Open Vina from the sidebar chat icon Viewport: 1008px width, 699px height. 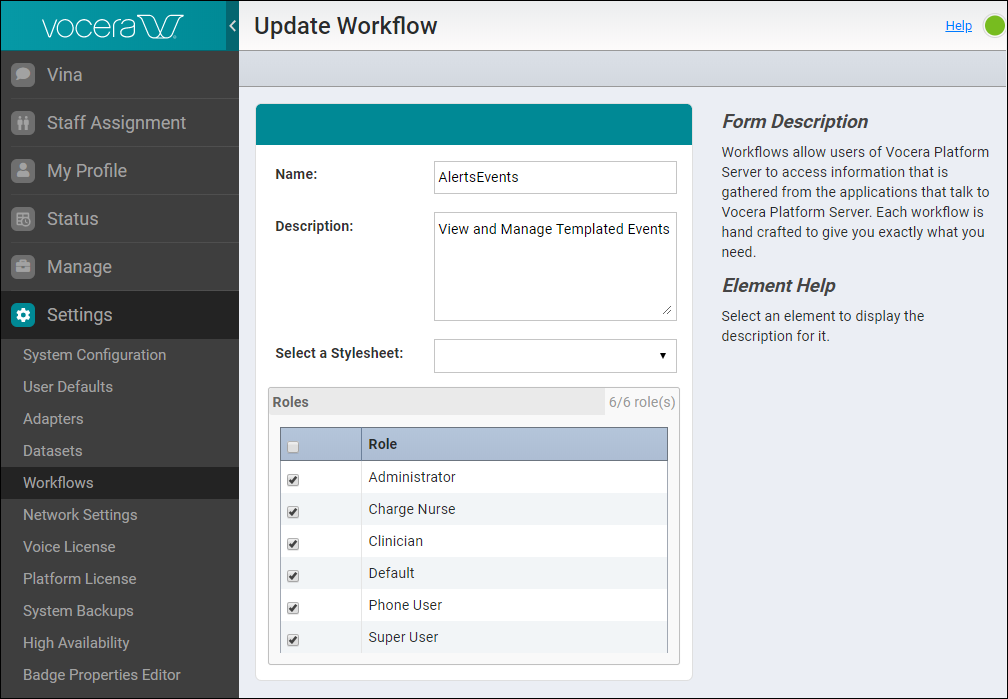click(22, 74)
